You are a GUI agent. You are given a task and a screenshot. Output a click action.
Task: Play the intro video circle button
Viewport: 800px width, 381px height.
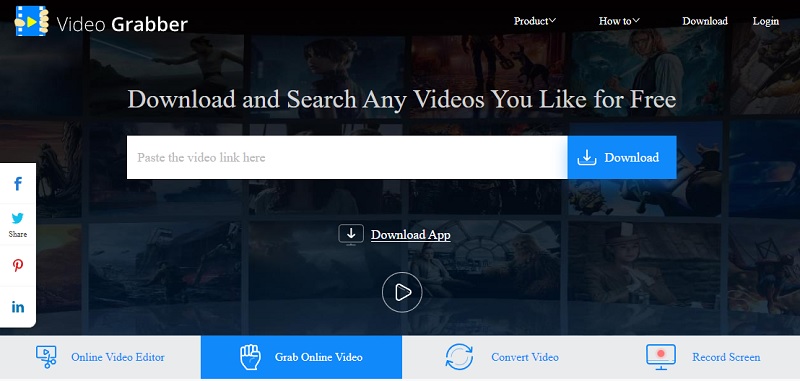[x=402, y=292]
